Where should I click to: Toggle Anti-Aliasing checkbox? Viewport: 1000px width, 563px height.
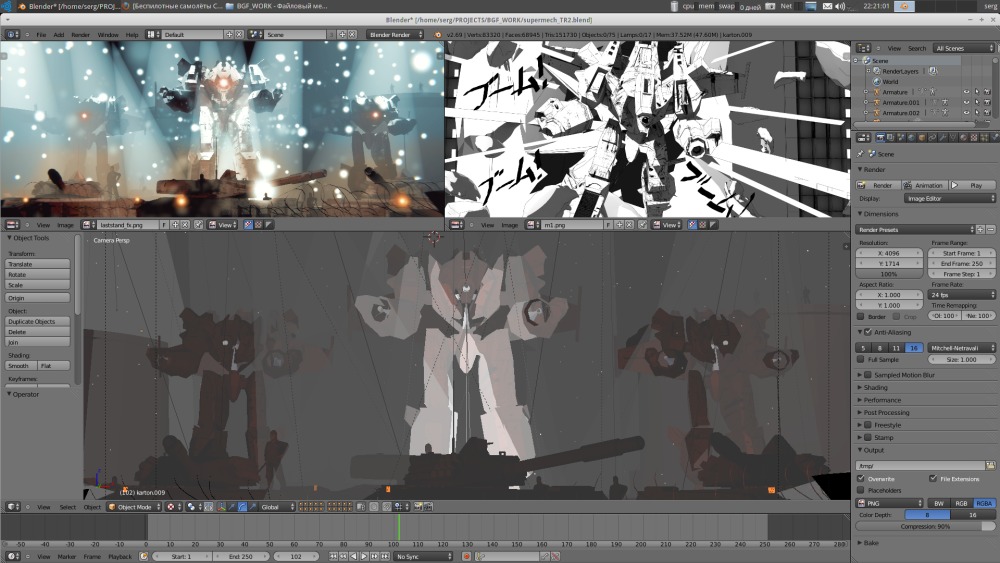[x=868, y=332]
